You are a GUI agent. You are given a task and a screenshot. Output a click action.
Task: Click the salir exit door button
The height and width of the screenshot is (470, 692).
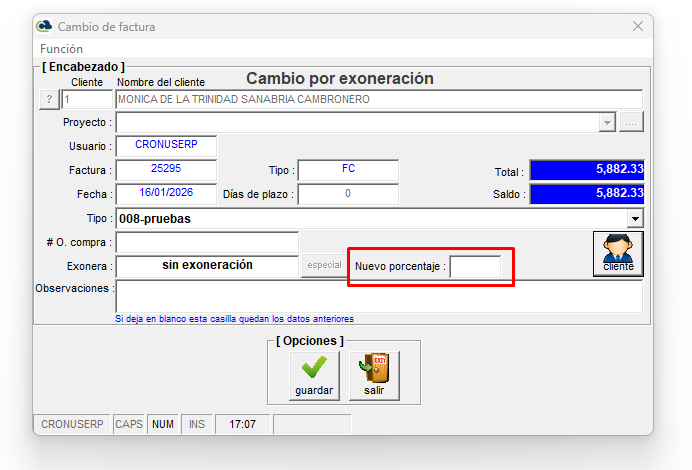[x=374, y=376]
